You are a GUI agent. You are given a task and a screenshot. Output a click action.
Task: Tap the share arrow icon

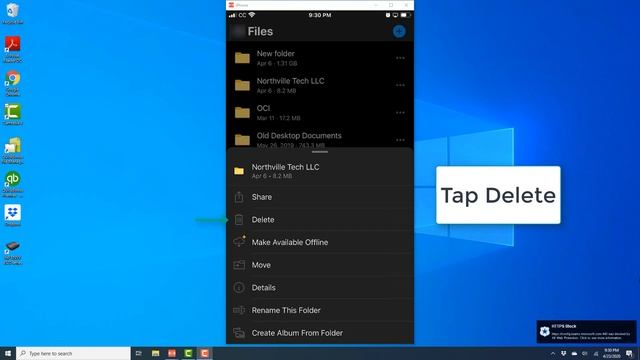pos(239,197)
